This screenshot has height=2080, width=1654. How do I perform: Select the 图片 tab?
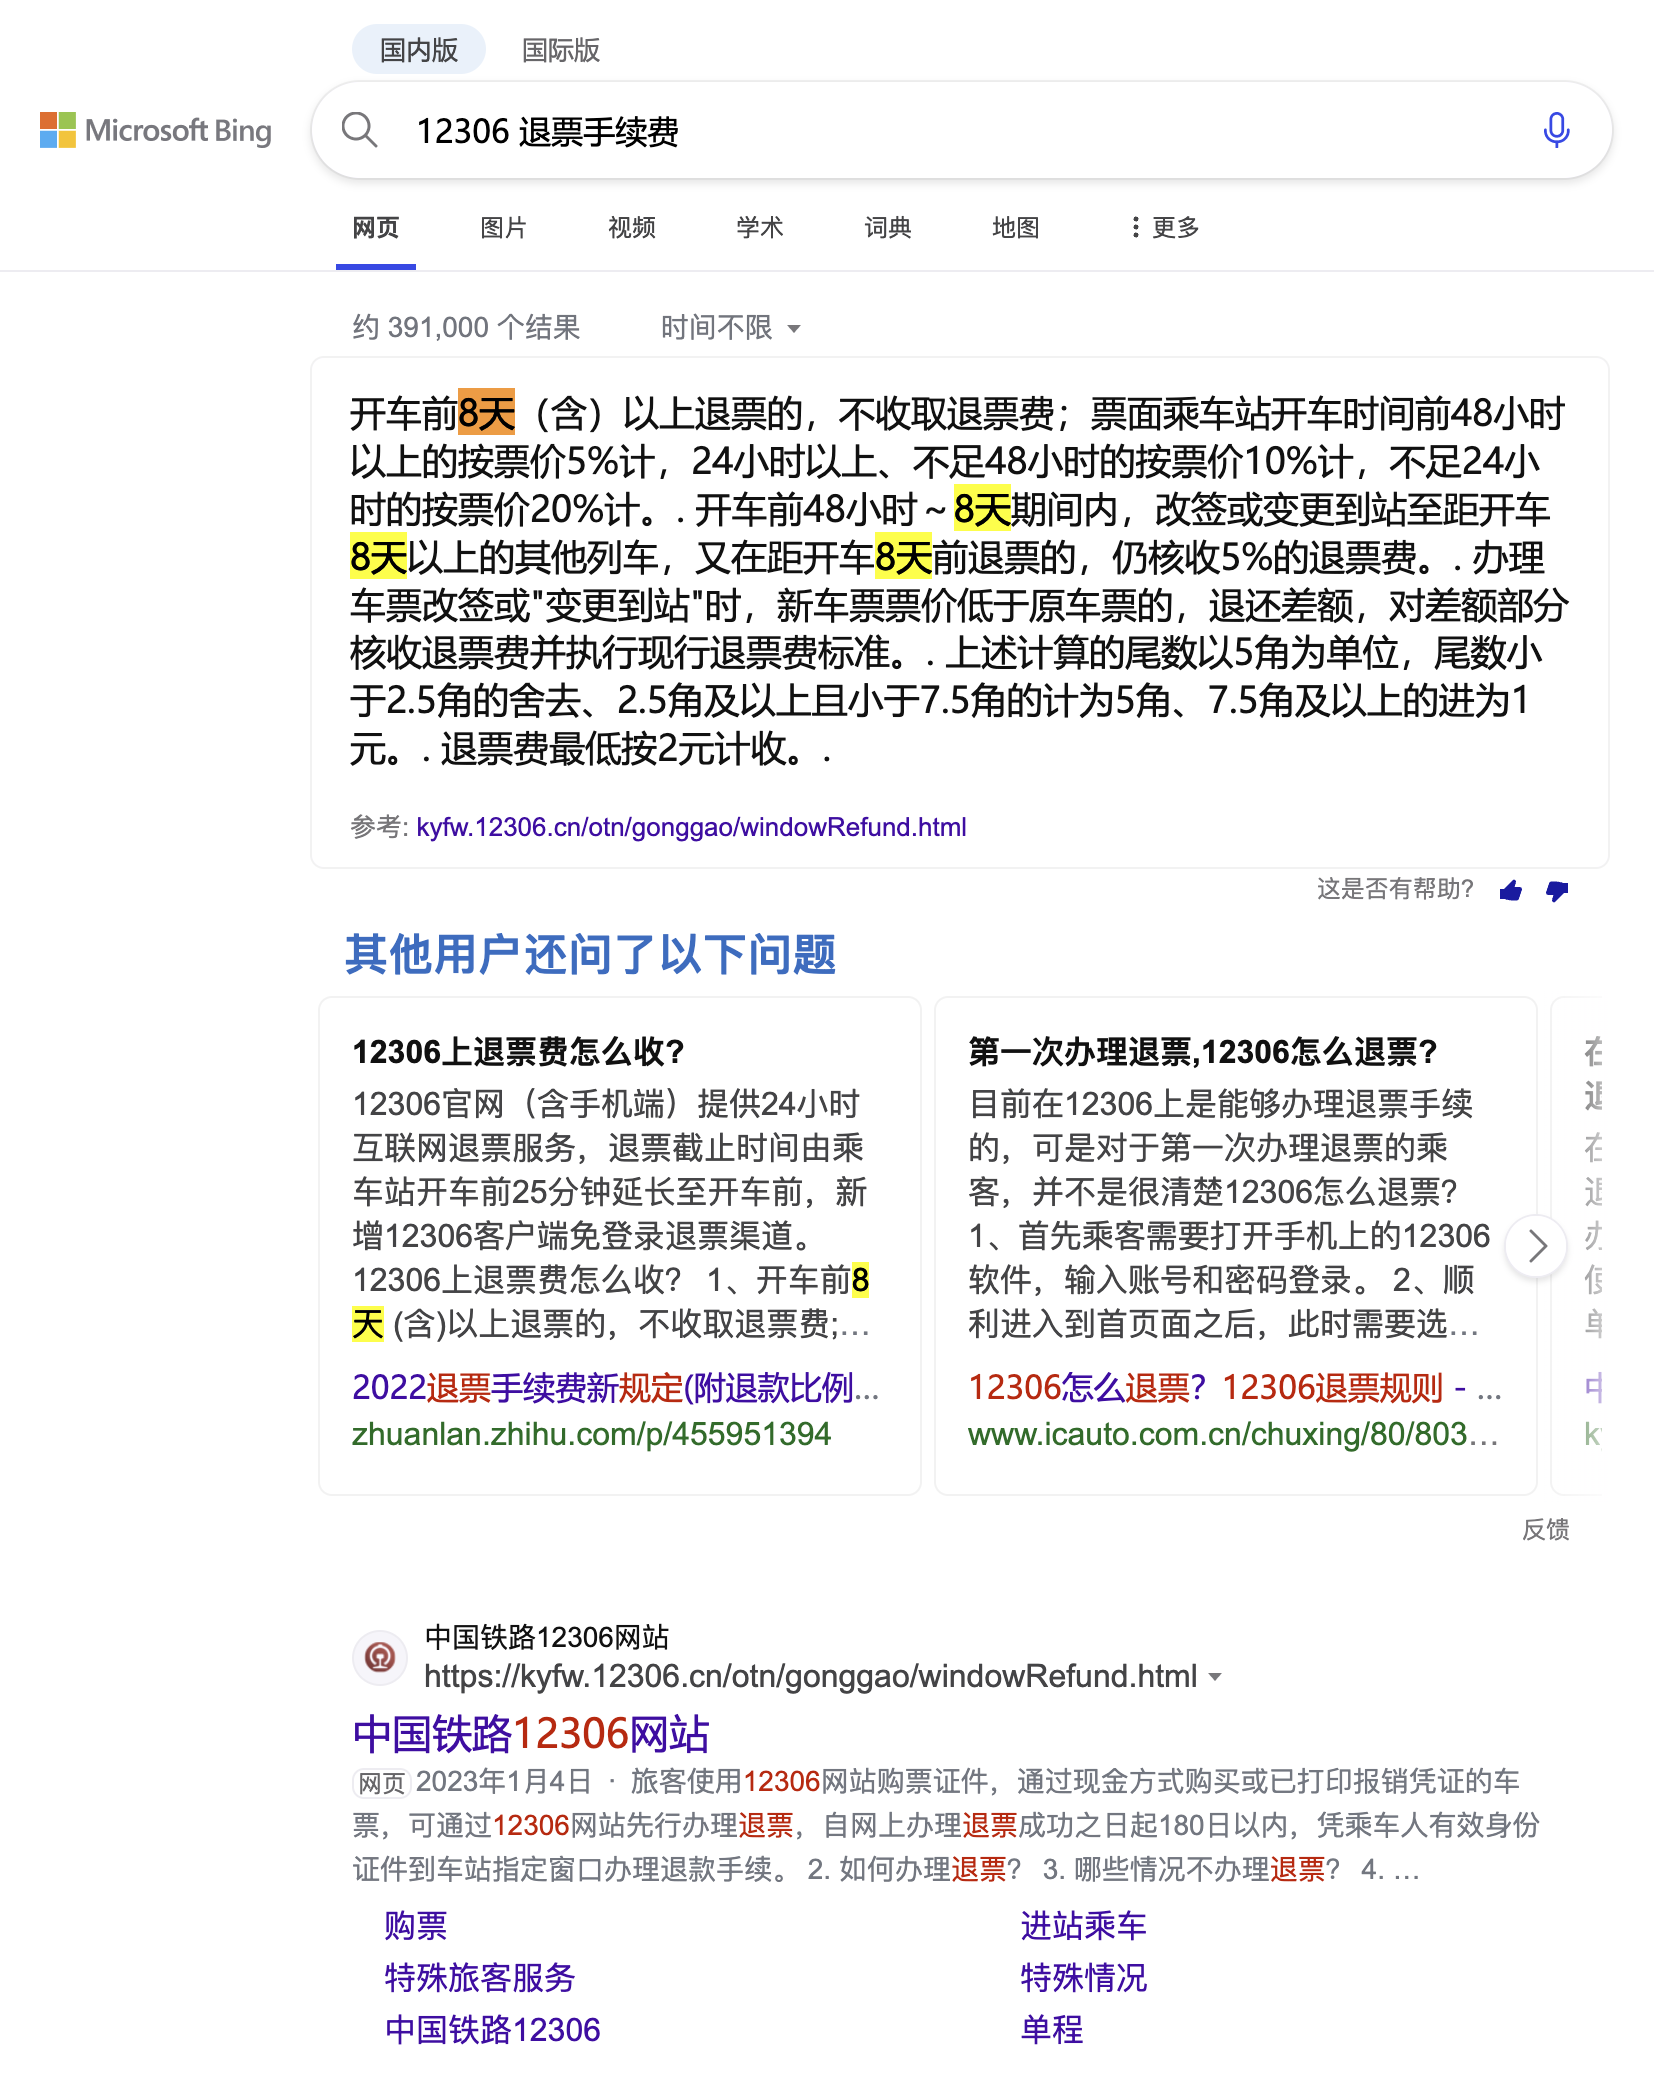click(x=504, y=228)
